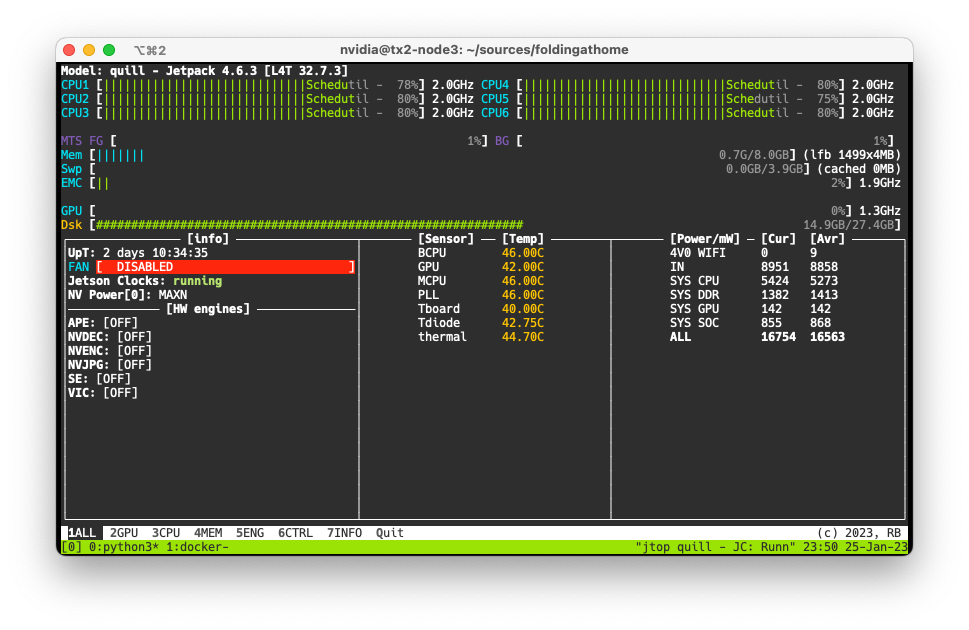Image resolution: width=969 pixels, height=630 pixels.
Task: Click the tmux clock 23:50 25-Jan-23
Action: point(855,547)
